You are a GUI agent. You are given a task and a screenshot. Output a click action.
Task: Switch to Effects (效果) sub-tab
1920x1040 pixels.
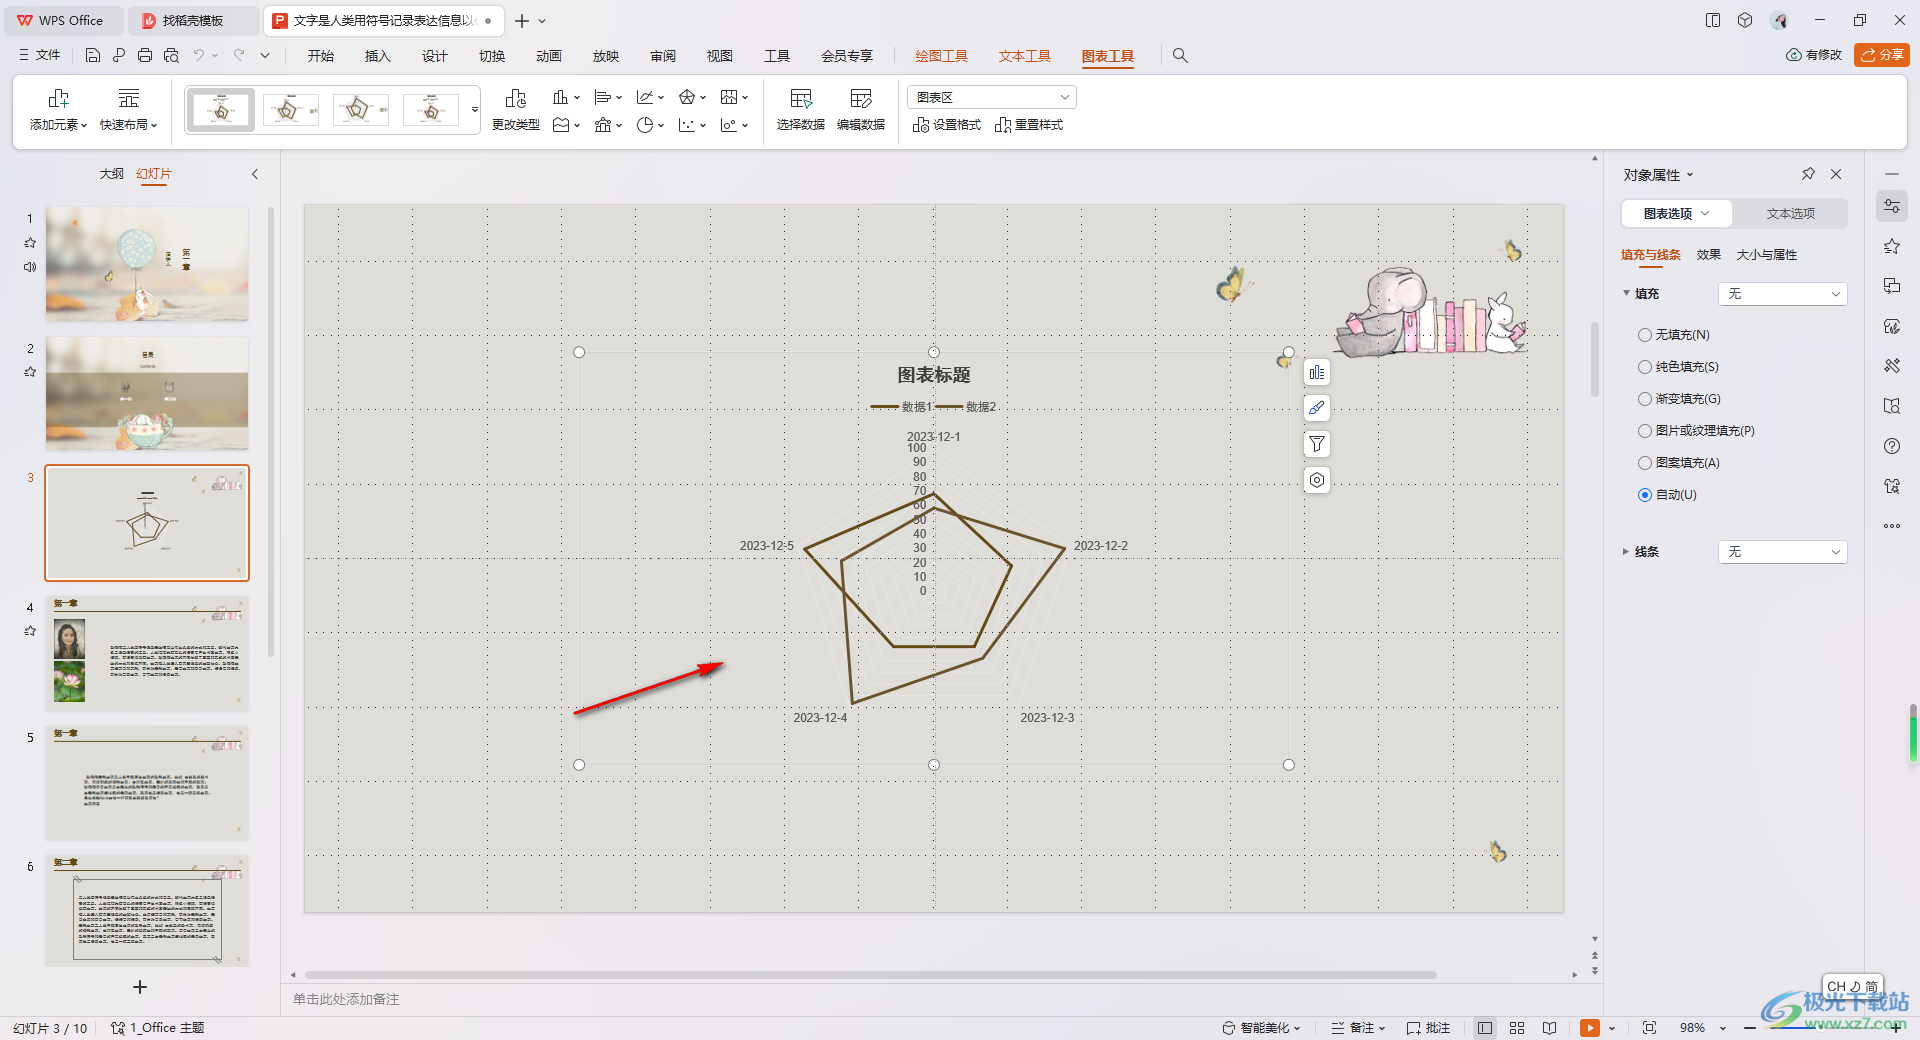click(x=1709, y=255)
